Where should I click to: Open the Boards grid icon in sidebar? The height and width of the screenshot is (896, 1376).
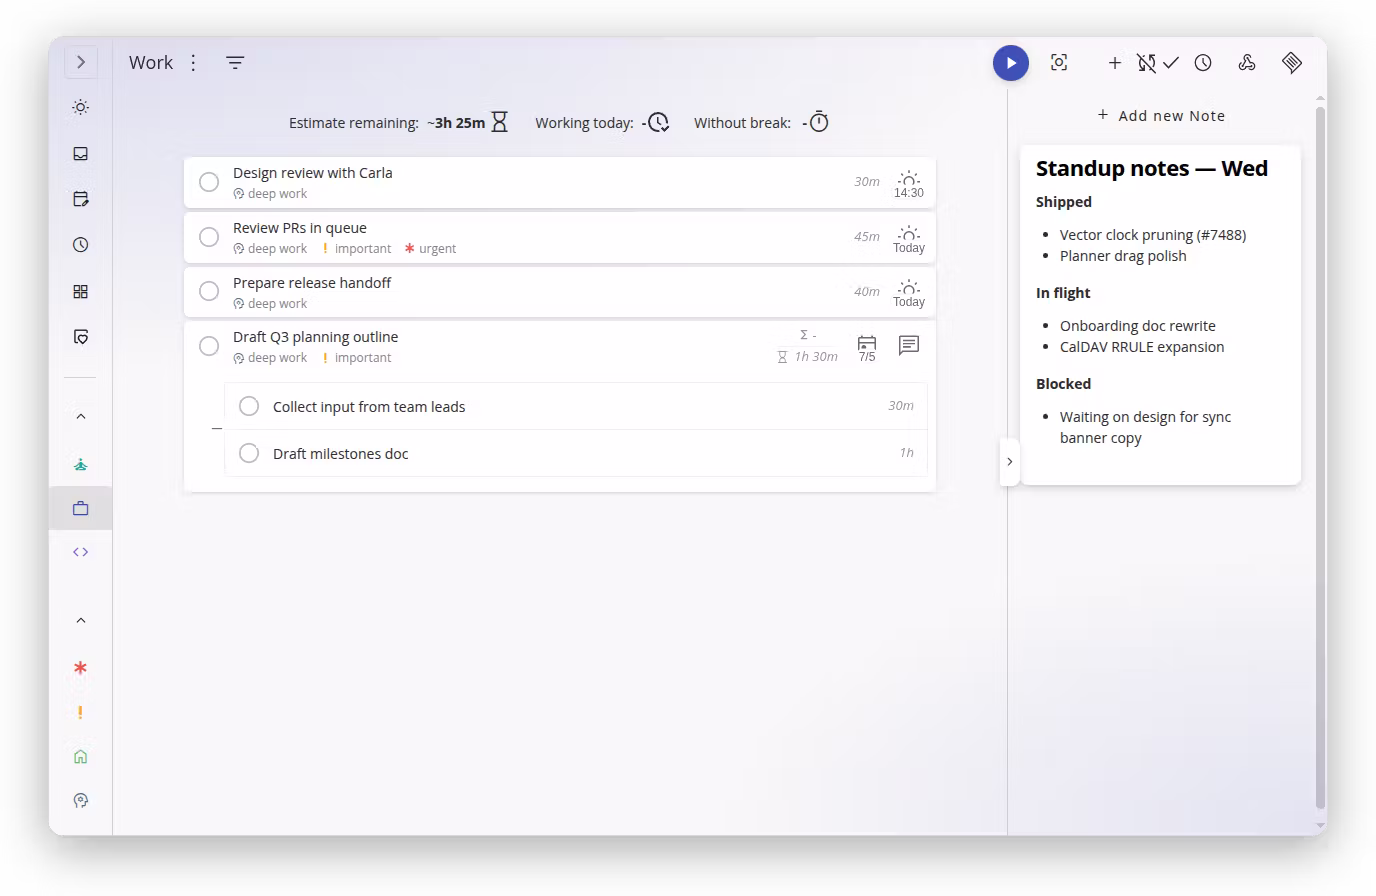point(81,292)
